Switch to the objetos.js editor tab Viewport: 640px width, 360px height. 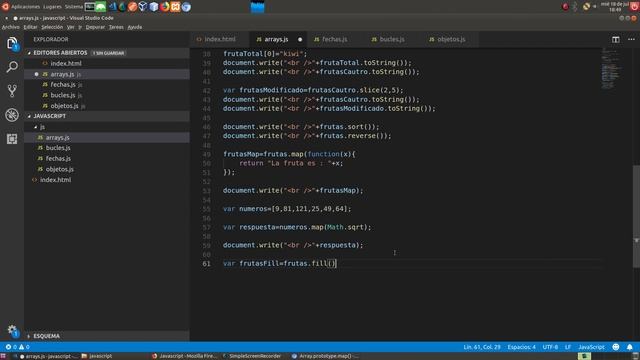click(451, 39)
